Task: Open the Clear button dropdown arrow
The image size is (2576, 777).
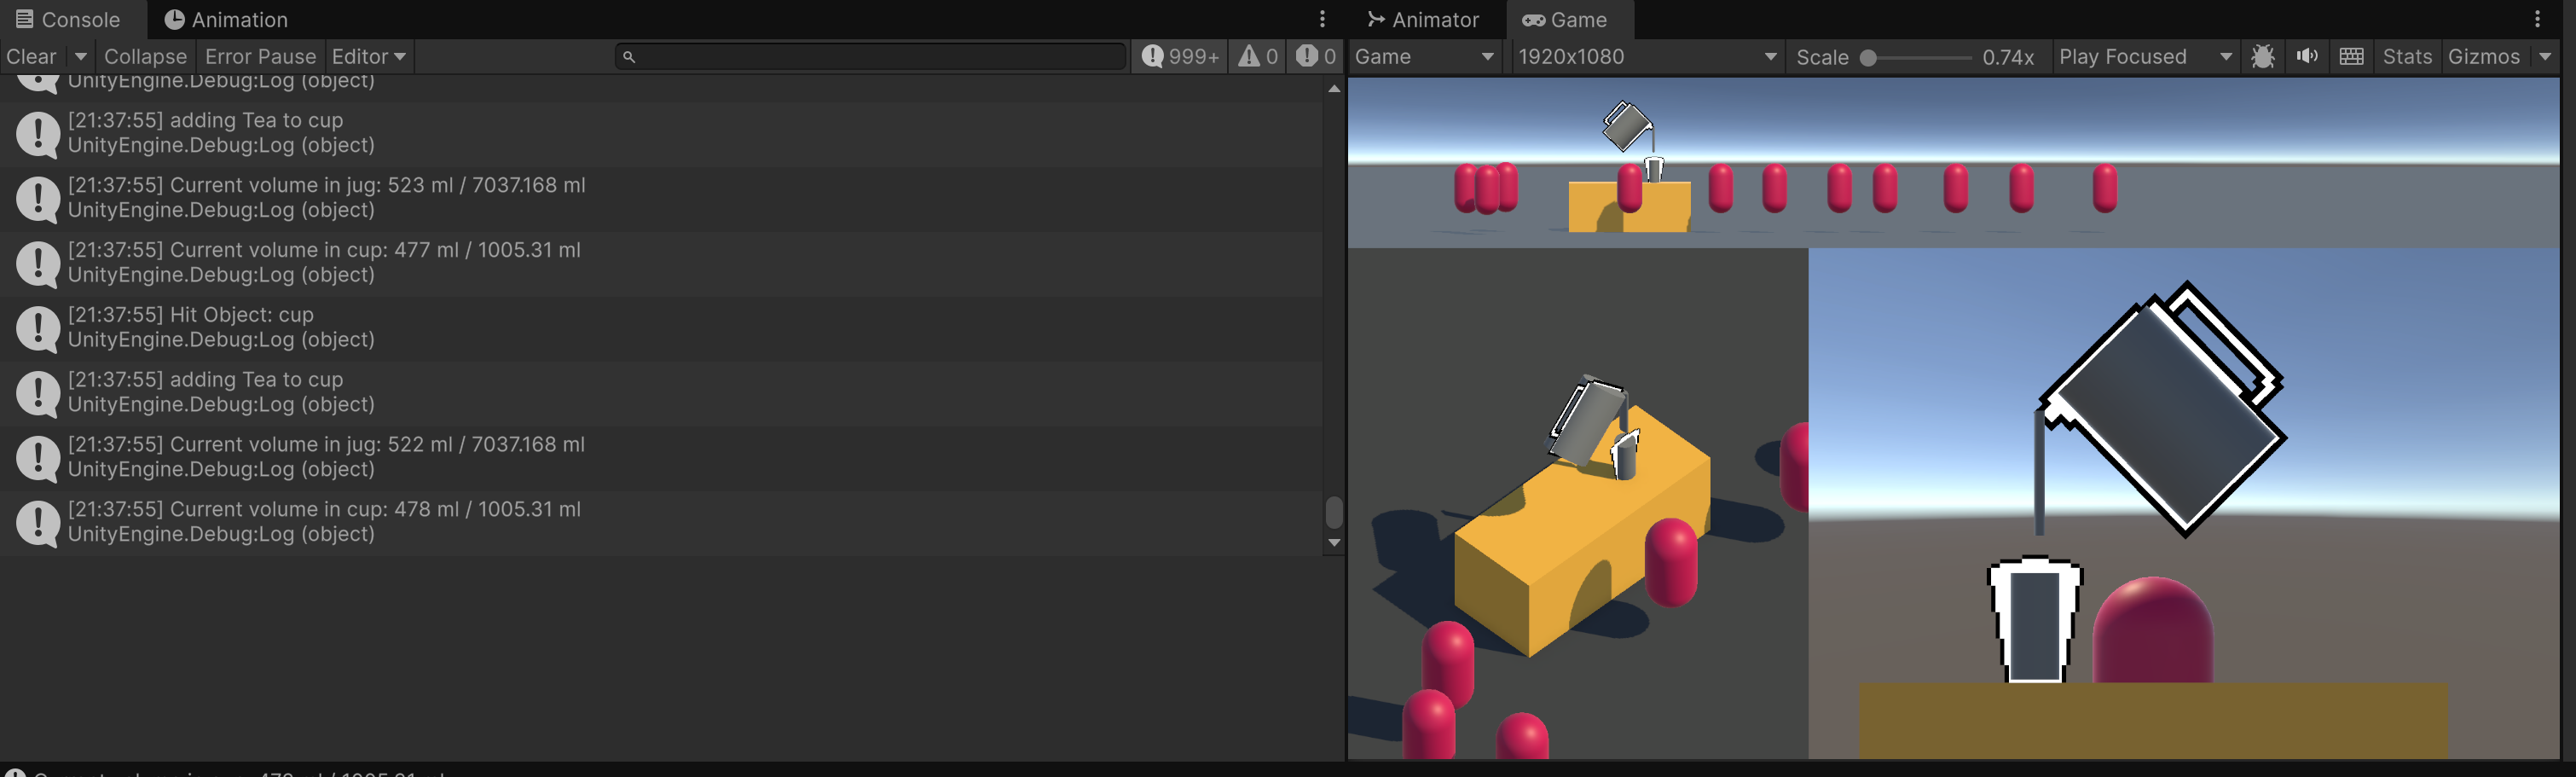Action: [x=81, y=57]
